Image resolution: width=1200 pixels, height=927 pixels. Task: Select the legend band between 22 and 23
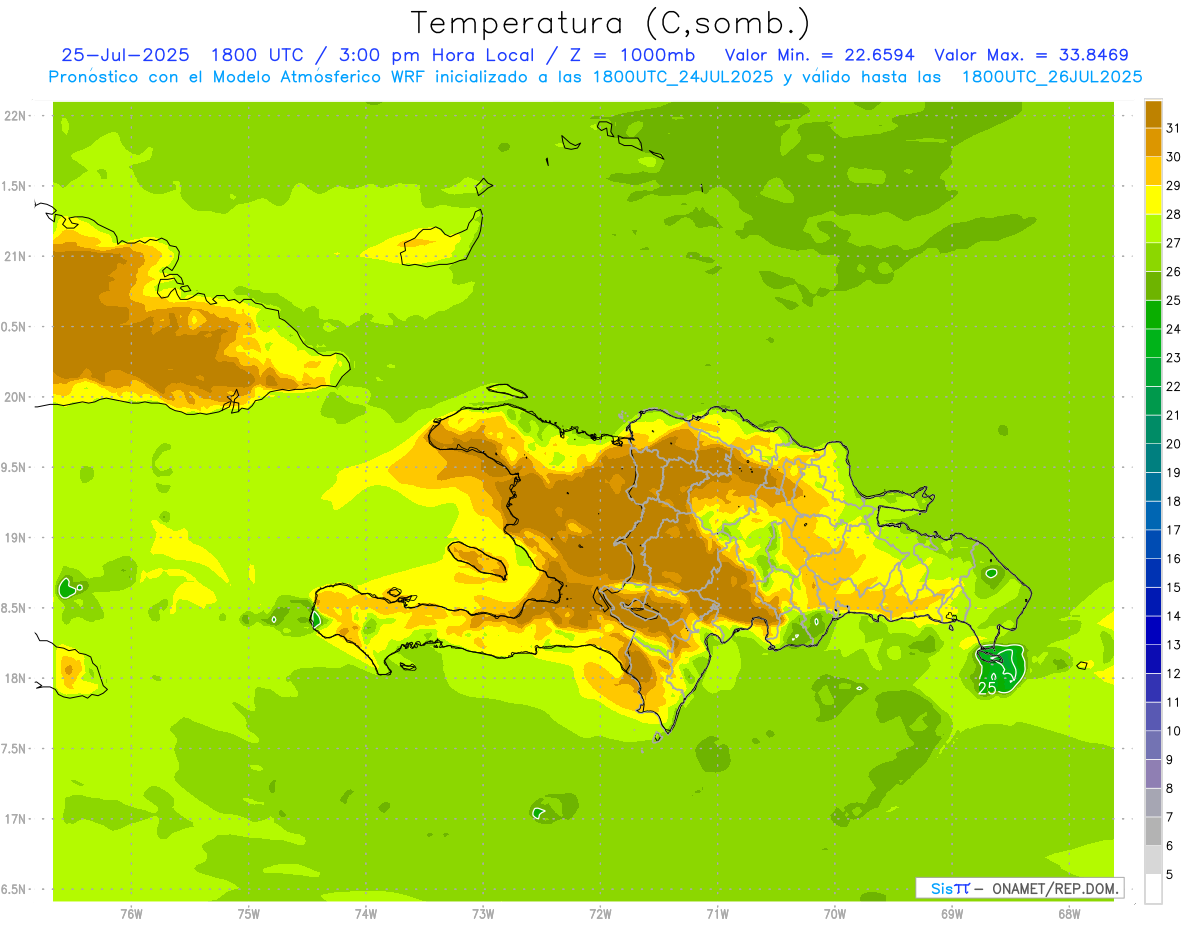tap(1153, 372)
